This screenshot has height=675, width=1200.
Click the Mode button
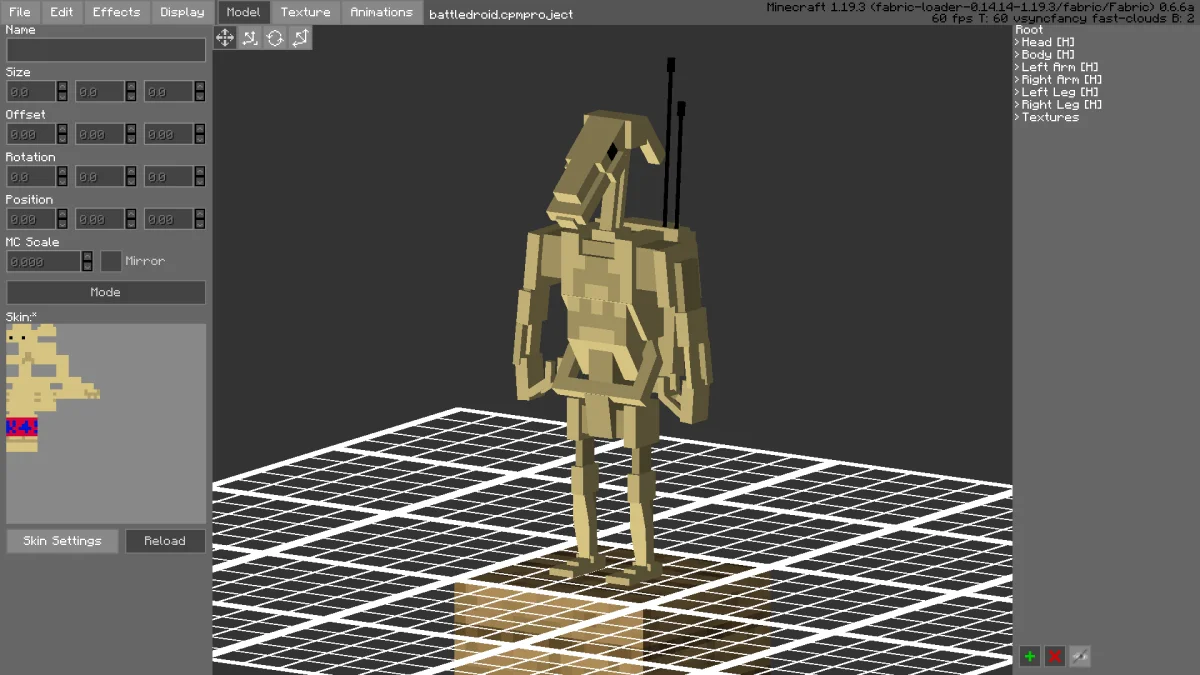pyautogui.click(x=106, y=292)
